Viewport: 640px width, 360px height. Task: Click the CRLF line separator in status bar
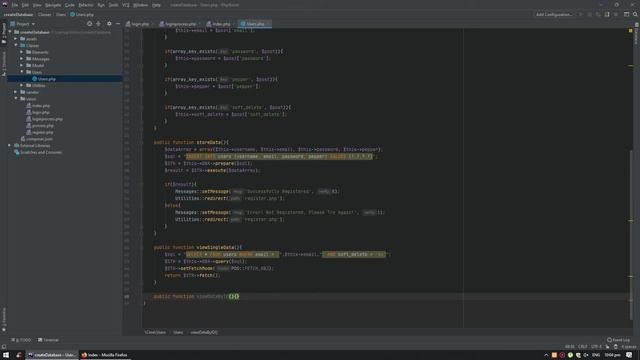click(x=582, y=347)
